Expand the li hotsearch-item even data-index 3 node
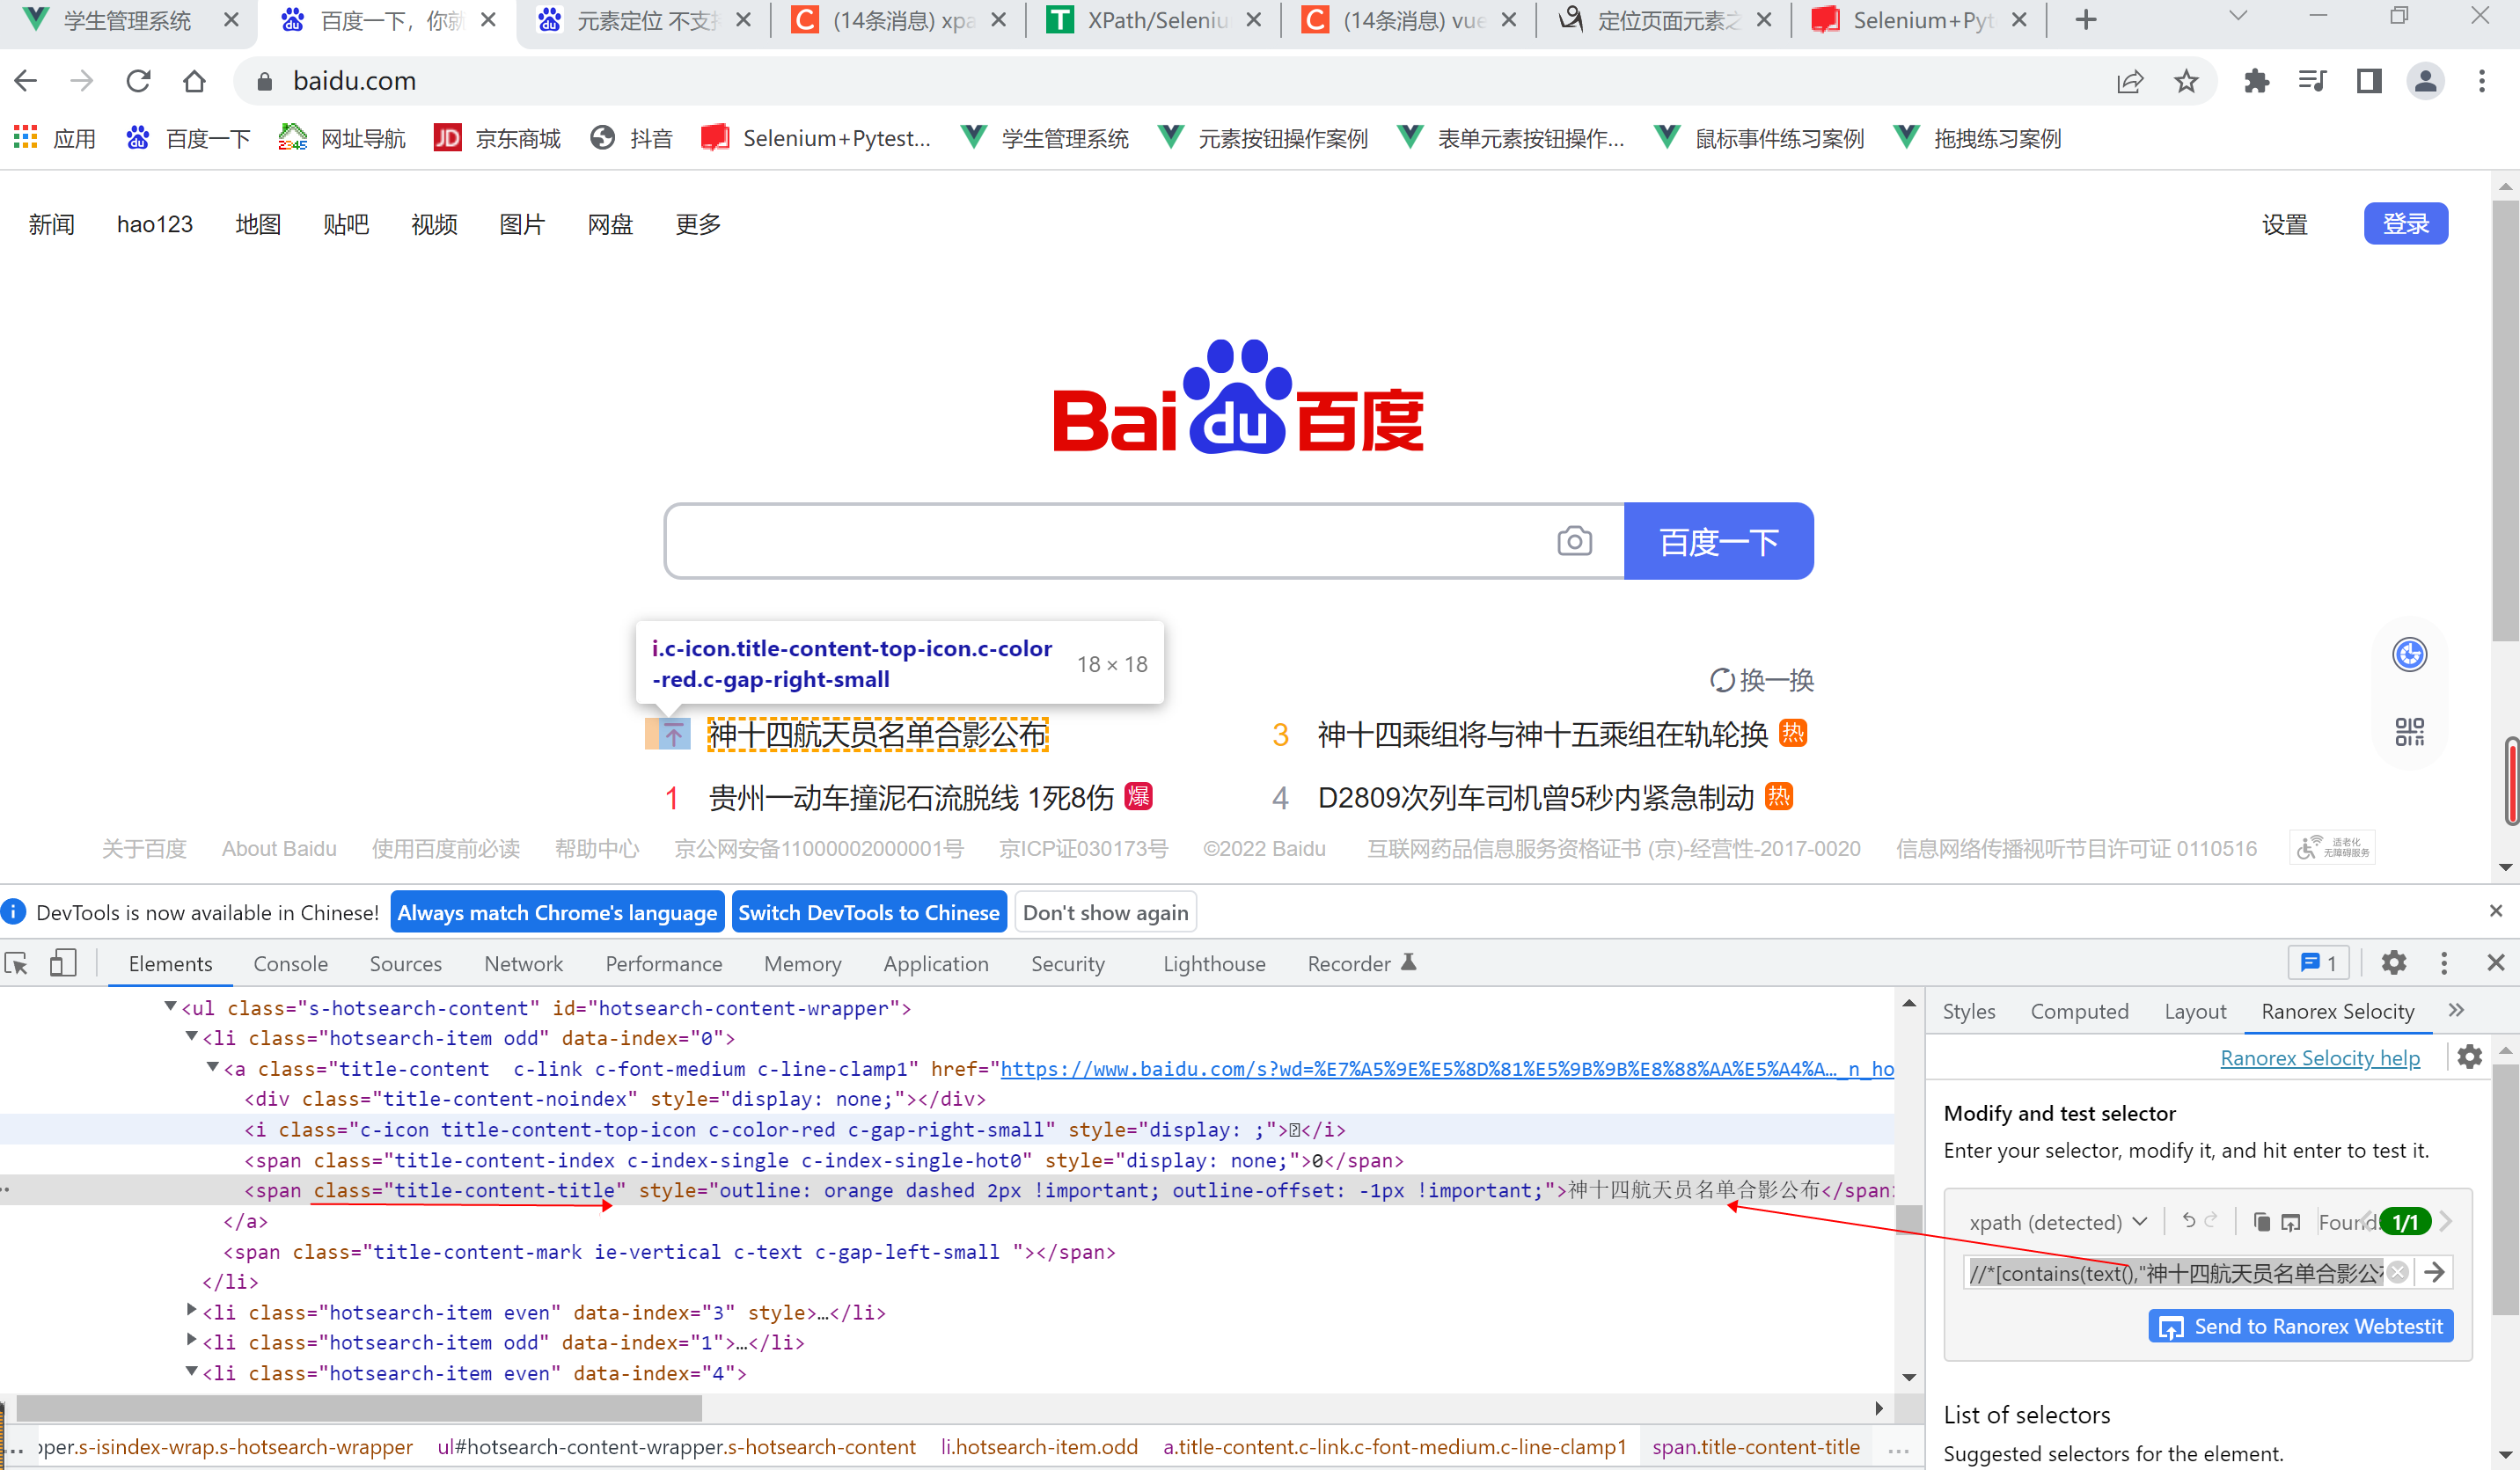Viewport: 2520px width, 1470px height. click(191, 1310)
